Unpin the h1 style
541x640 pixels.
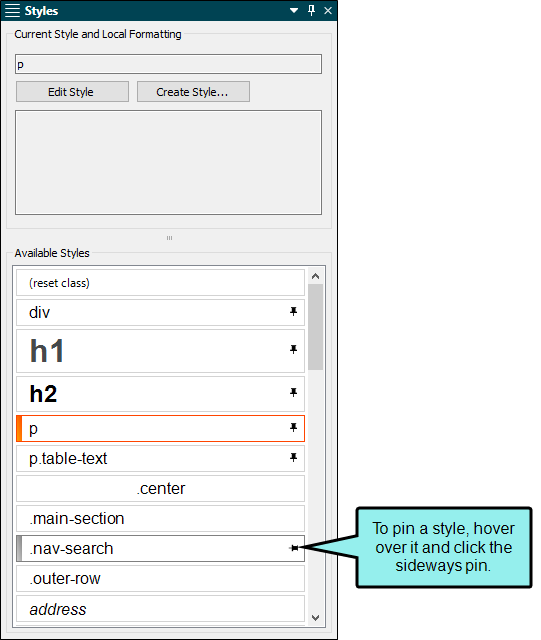293,350
